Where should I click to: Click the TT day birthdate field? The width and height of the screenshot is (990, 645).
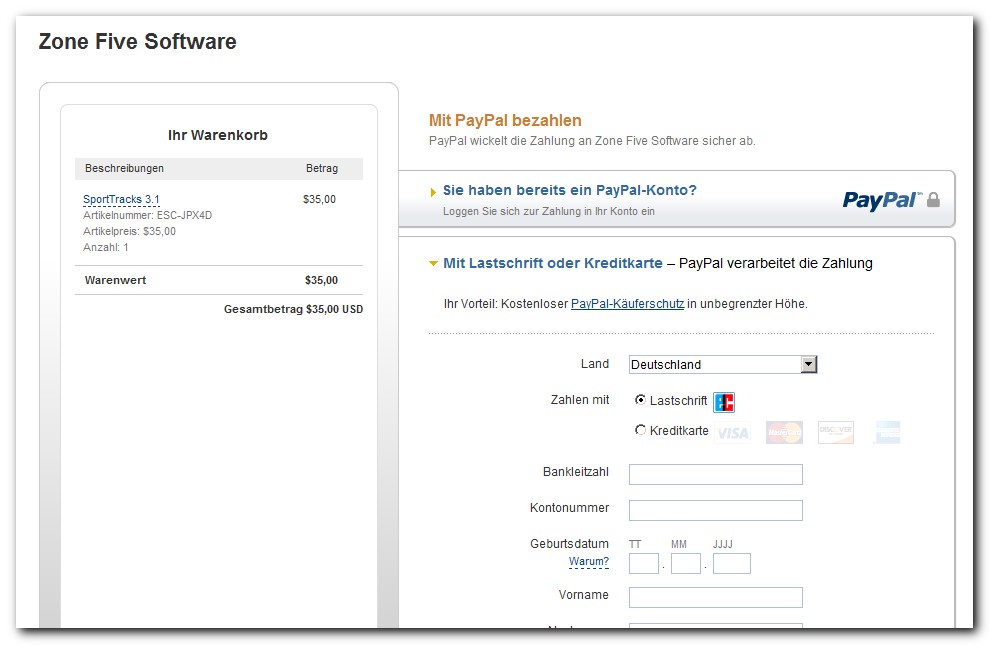click(643, 564)
